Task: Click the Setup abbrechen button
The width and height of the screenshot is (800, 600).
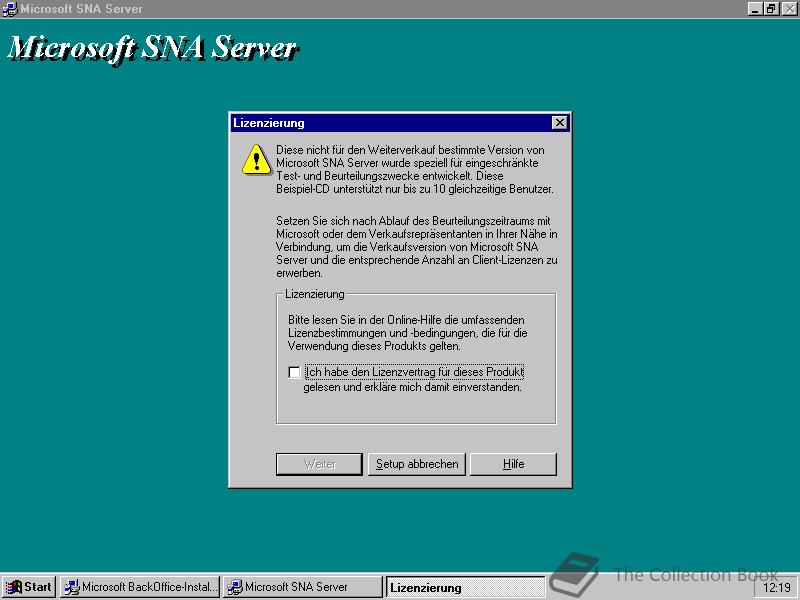Action: 417,464
